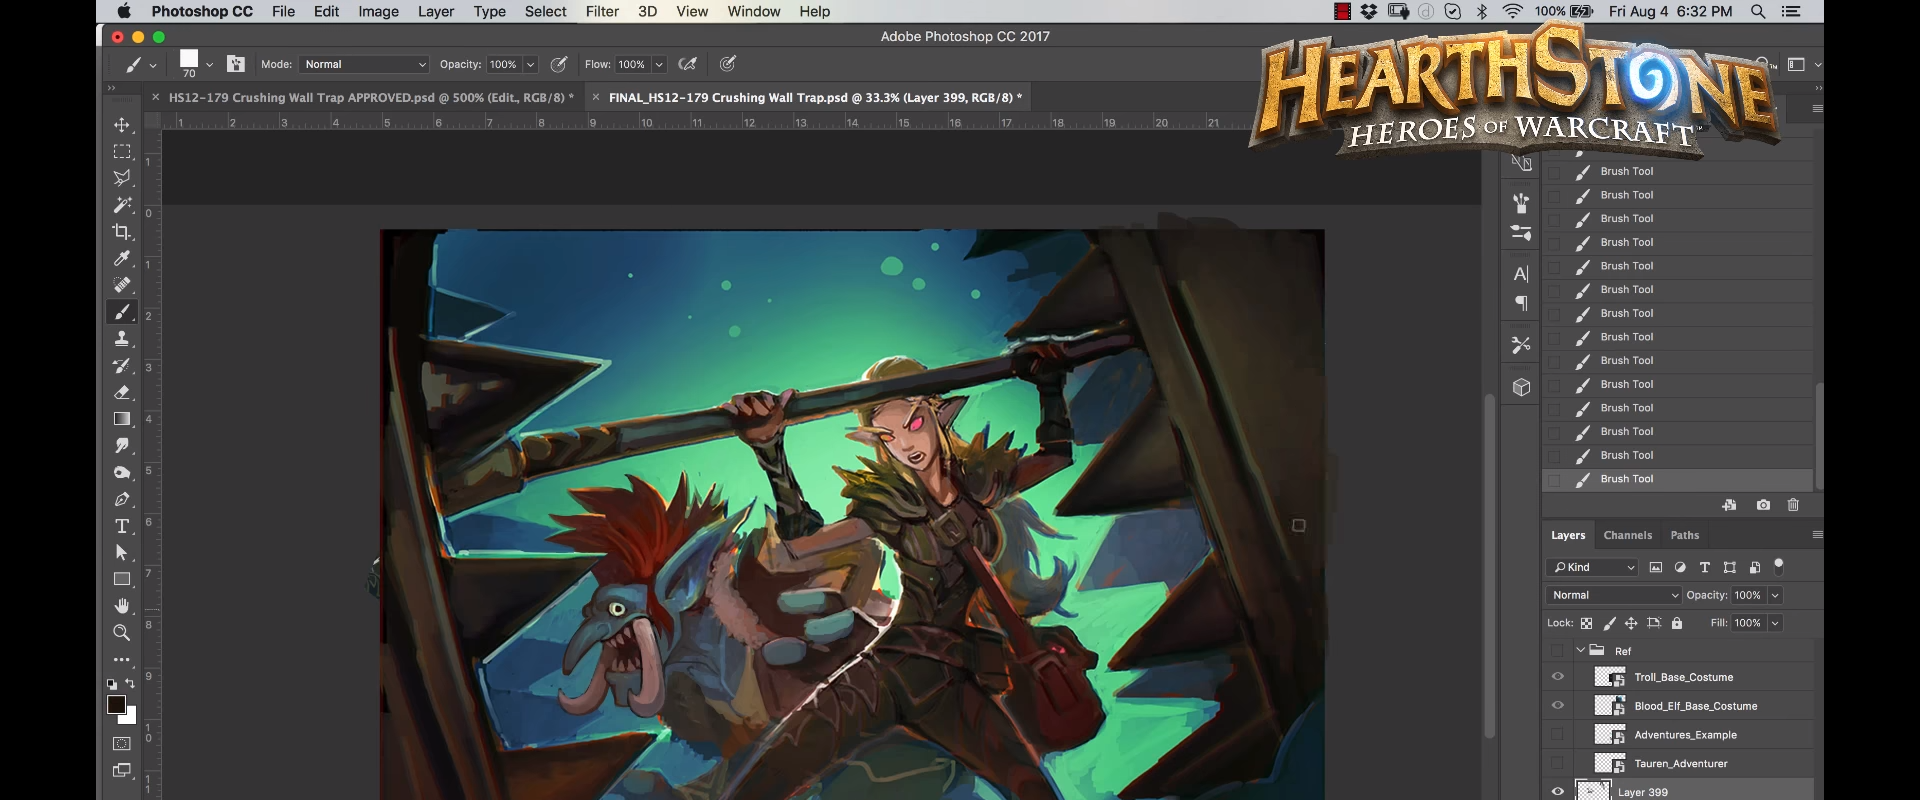Switch to HS12-179 Crushing Wall Trap APPROVED.psd tab
Screen dimensions: 1920x800
371,97
